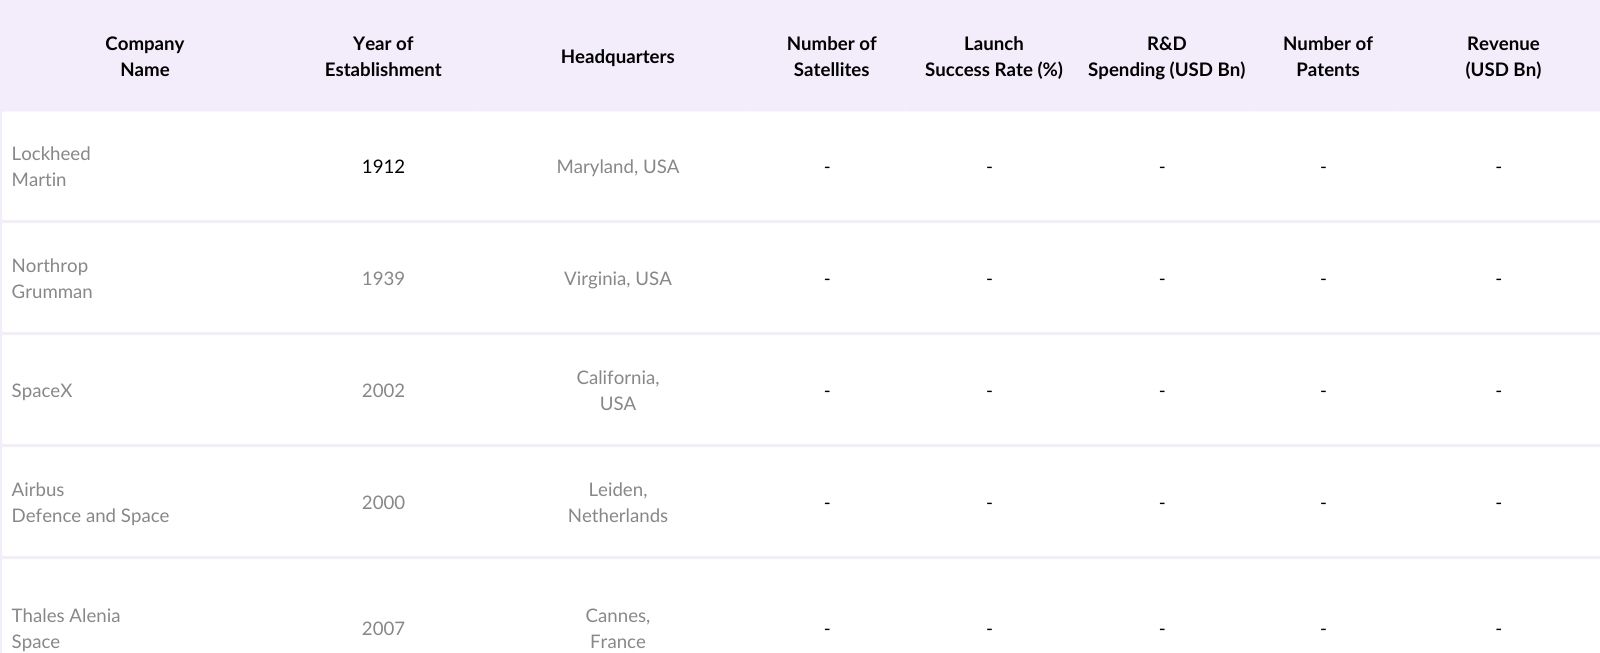Select the 2002 establishment year cell
Image resolution: width=1600 pixels, height=653 pixels.
[383, 390]
